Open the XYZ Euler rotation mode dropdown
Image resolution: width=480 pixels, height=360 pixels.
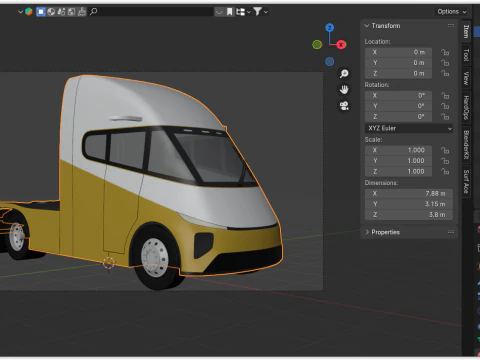pyautogui.click(x=409, y=128)
